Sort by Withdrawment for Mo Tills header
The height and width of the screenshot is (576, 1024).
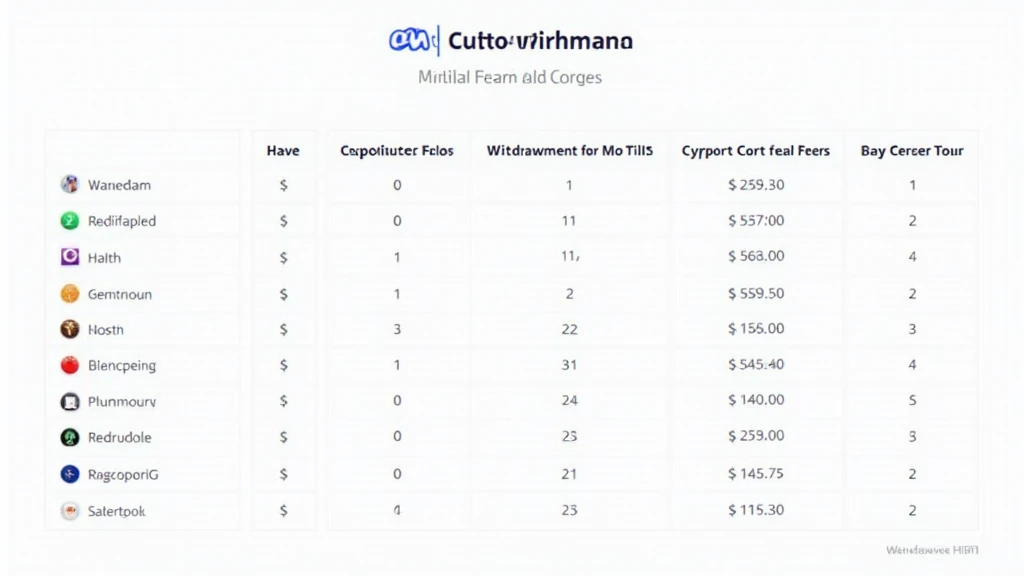[x=569, y=151]
